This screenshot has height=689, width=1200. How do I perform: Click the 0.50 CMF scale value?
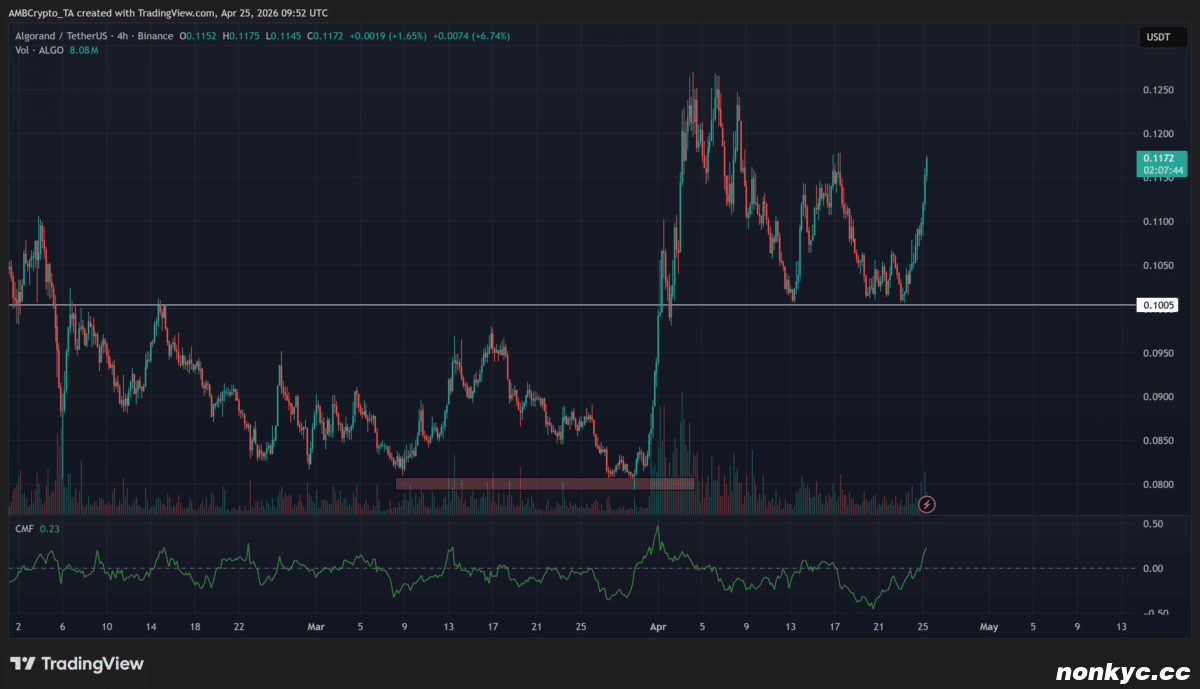1153,525
